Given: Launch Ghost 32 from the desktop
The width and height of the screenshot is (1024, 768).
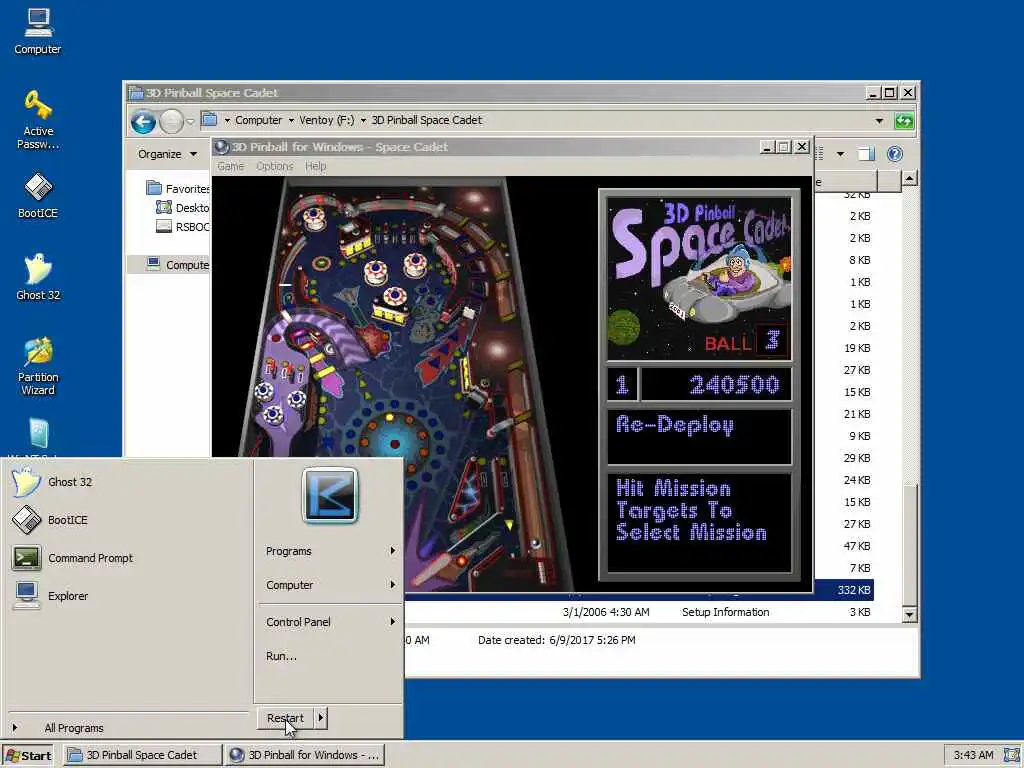Looking at the screenshot, I should pos(38,277).
